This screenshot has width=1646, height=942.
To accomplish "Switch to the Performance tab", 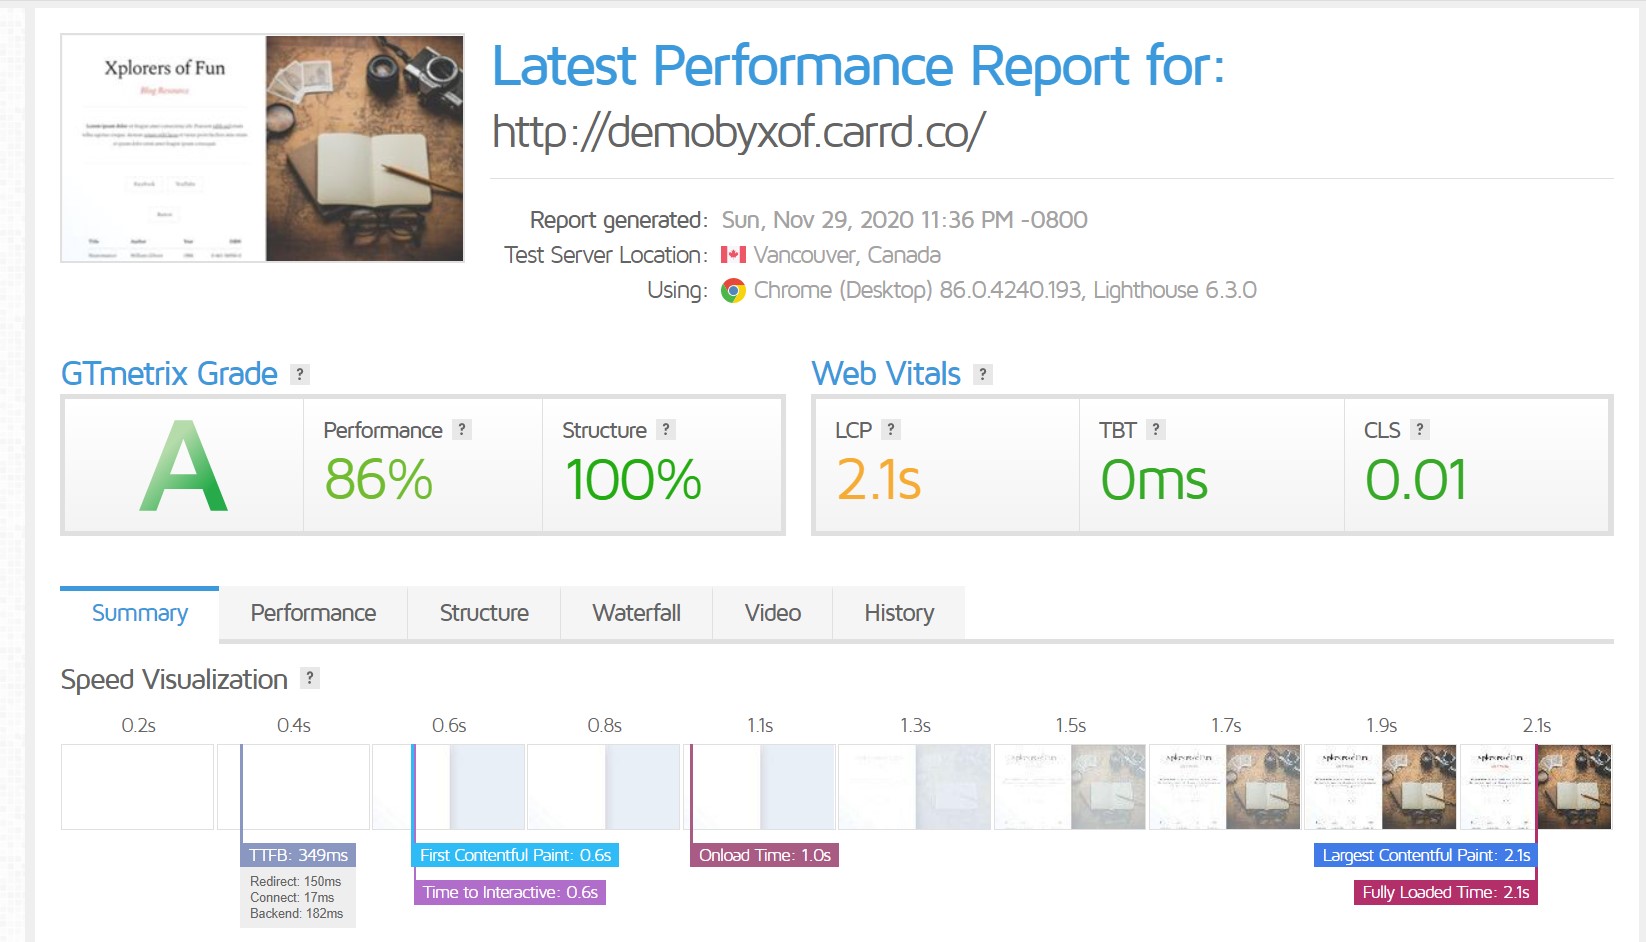I will click(313, 613).
